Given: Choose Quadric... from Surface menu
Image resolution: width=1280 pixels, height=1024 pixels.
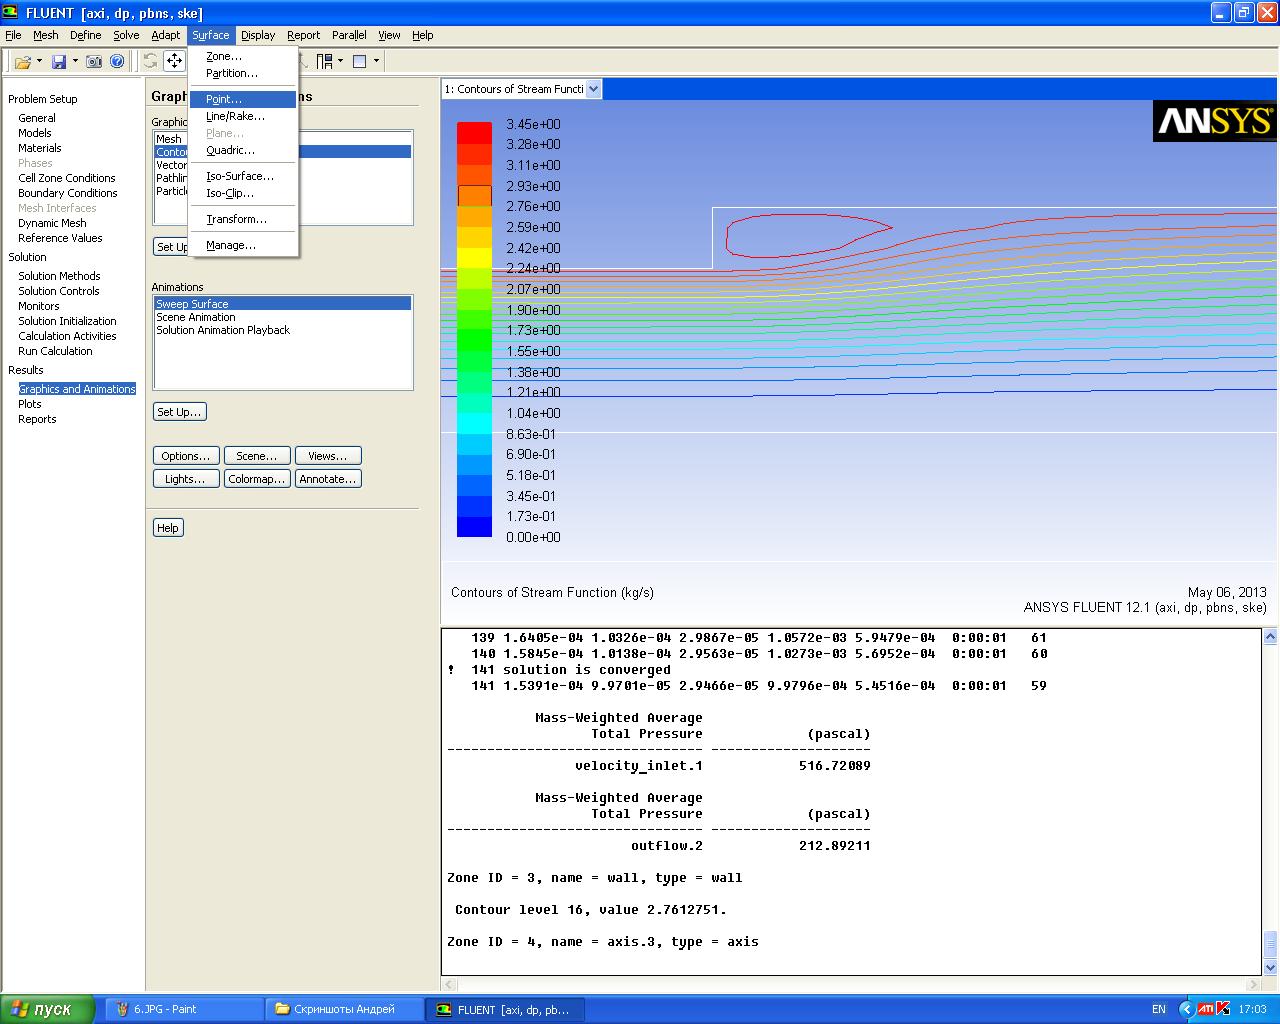Looking at the screenshot, I should 243,150.
